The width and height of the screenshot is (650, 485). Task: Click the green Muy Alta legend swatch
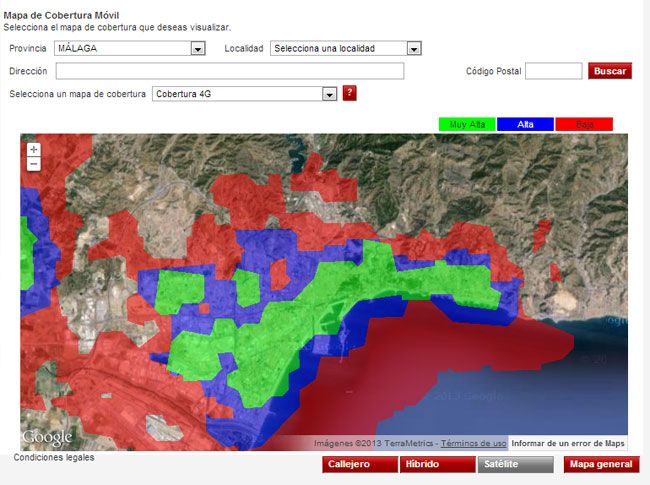point(467,124)
